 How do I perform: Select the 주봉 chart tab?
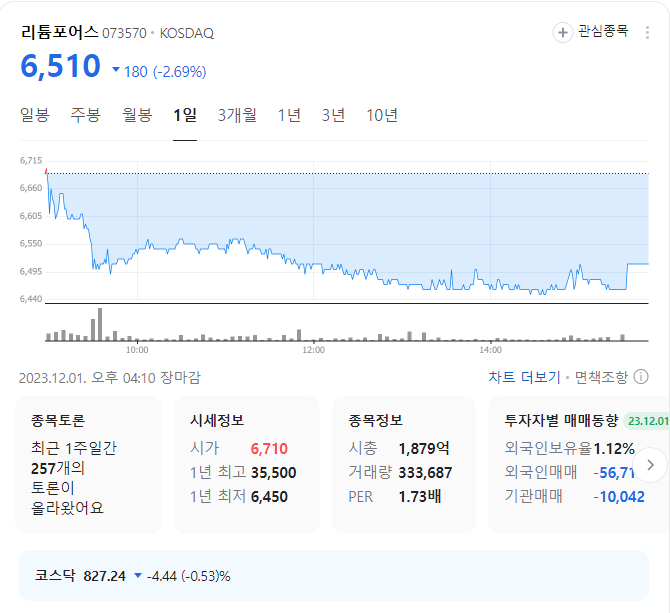click(85, 115)
